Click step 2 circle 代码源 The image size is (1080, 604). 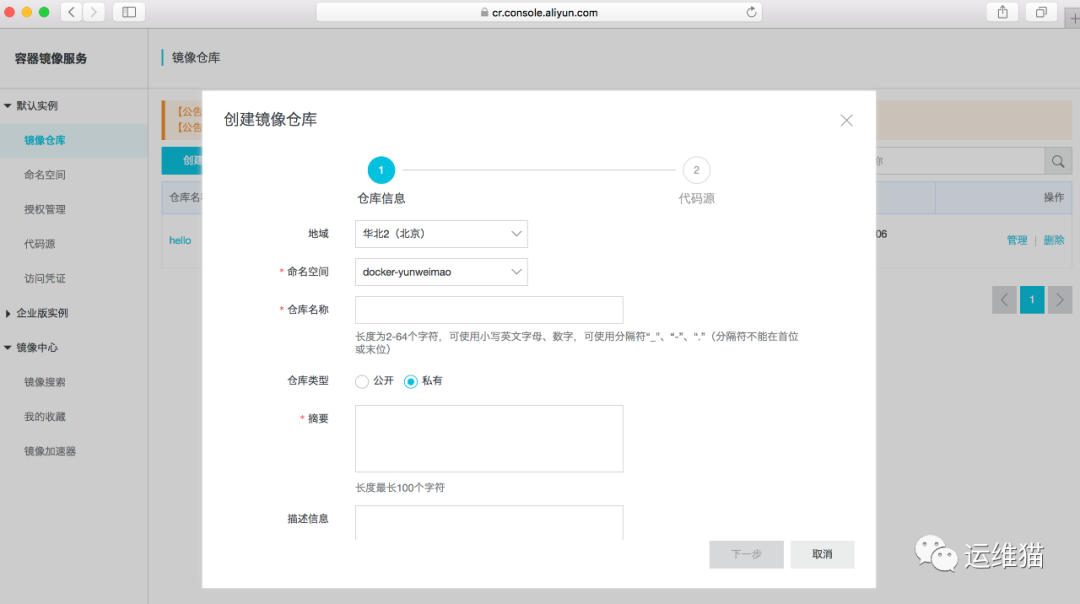click(696, 170)
